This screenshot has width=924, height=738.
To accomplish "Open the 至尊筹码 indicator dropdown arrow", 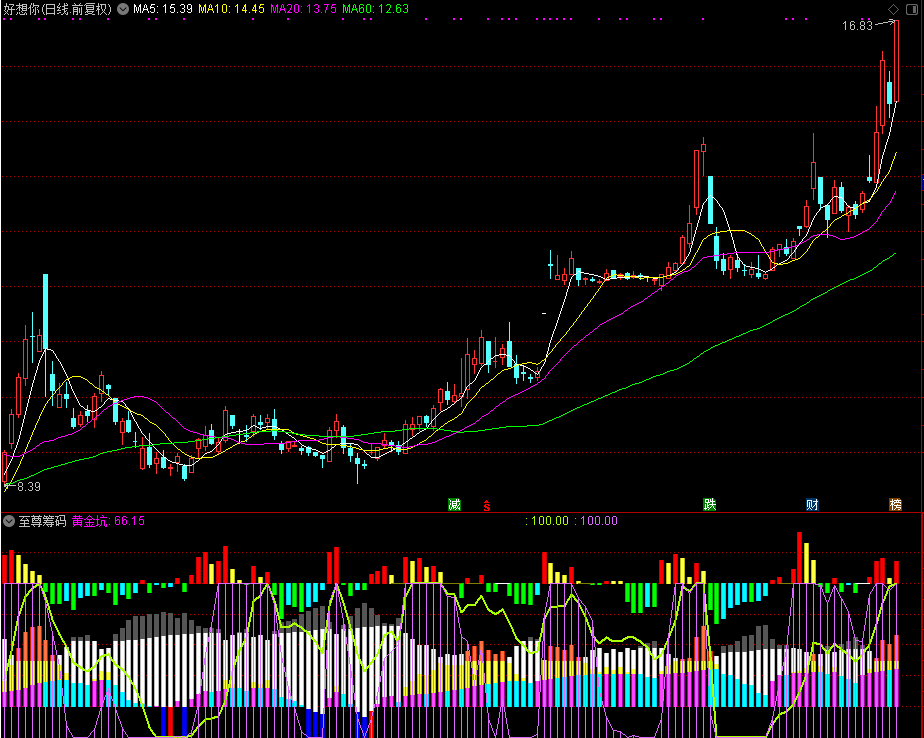I will (x=9, y=521).
